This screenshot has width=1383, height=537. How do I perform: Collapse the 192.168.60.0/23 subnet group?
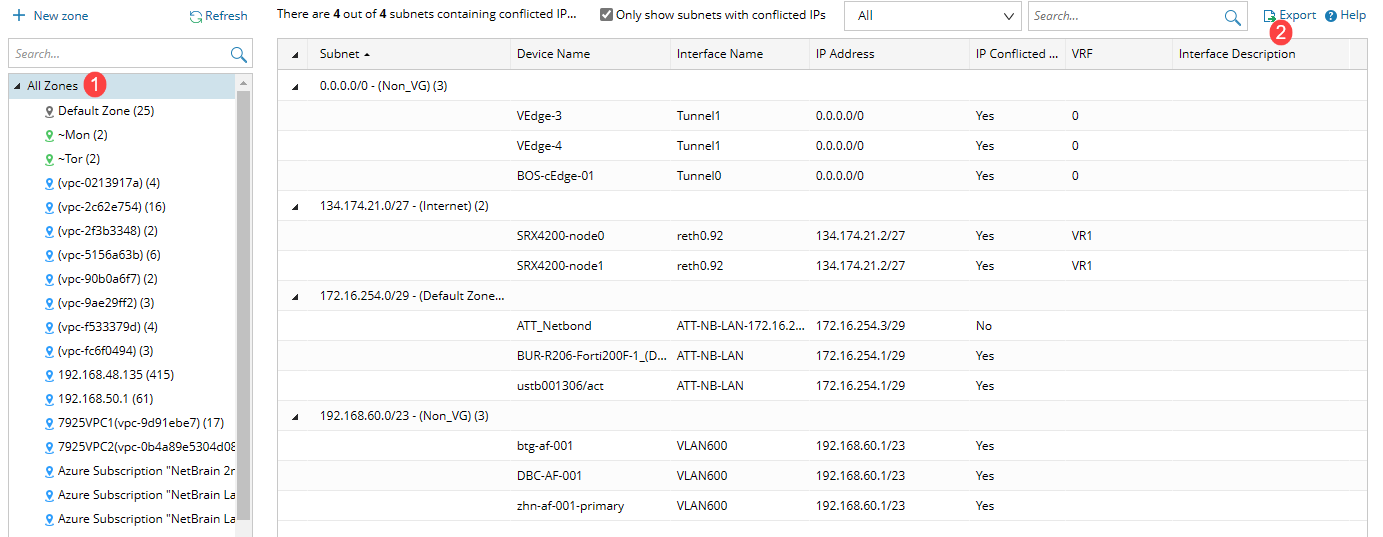click(x=295, y=417)
